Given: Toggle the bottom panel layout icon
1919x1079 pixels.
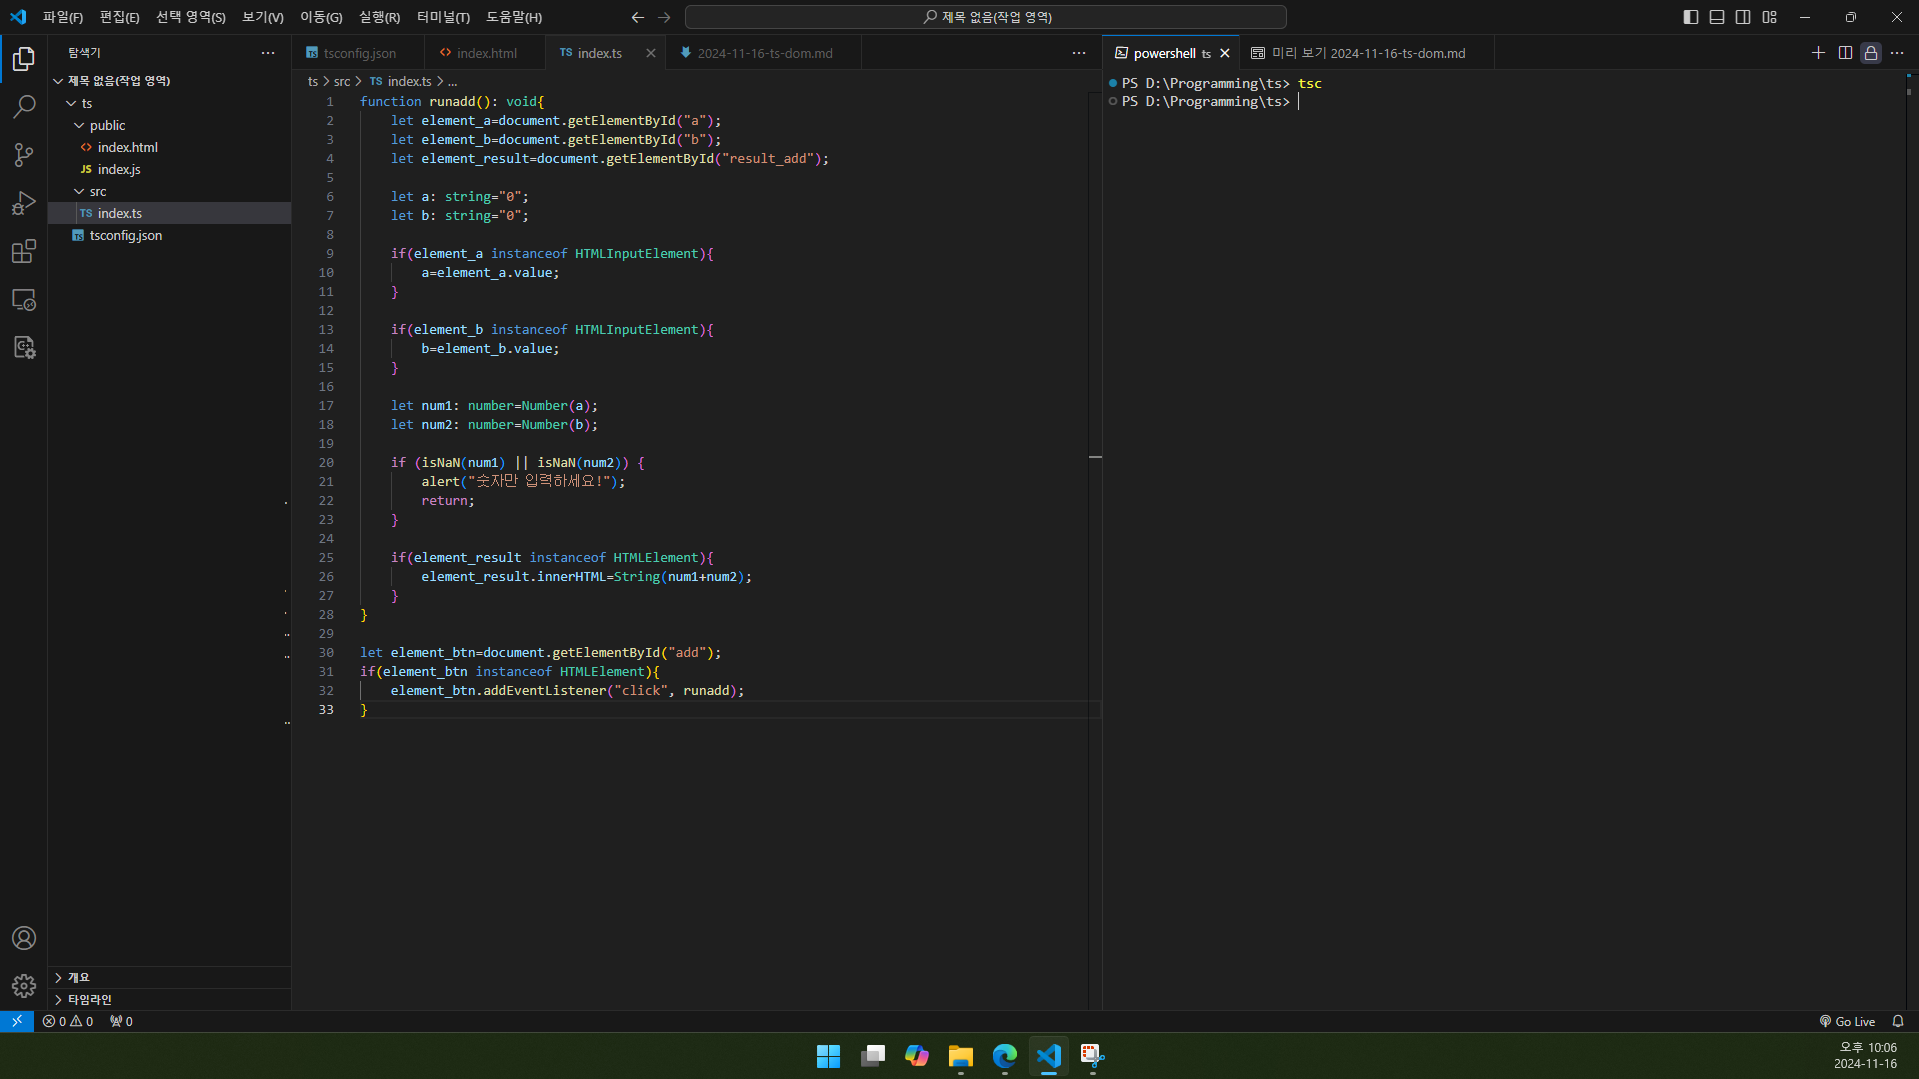Looking at the screenshot, I should [1717, 17].
